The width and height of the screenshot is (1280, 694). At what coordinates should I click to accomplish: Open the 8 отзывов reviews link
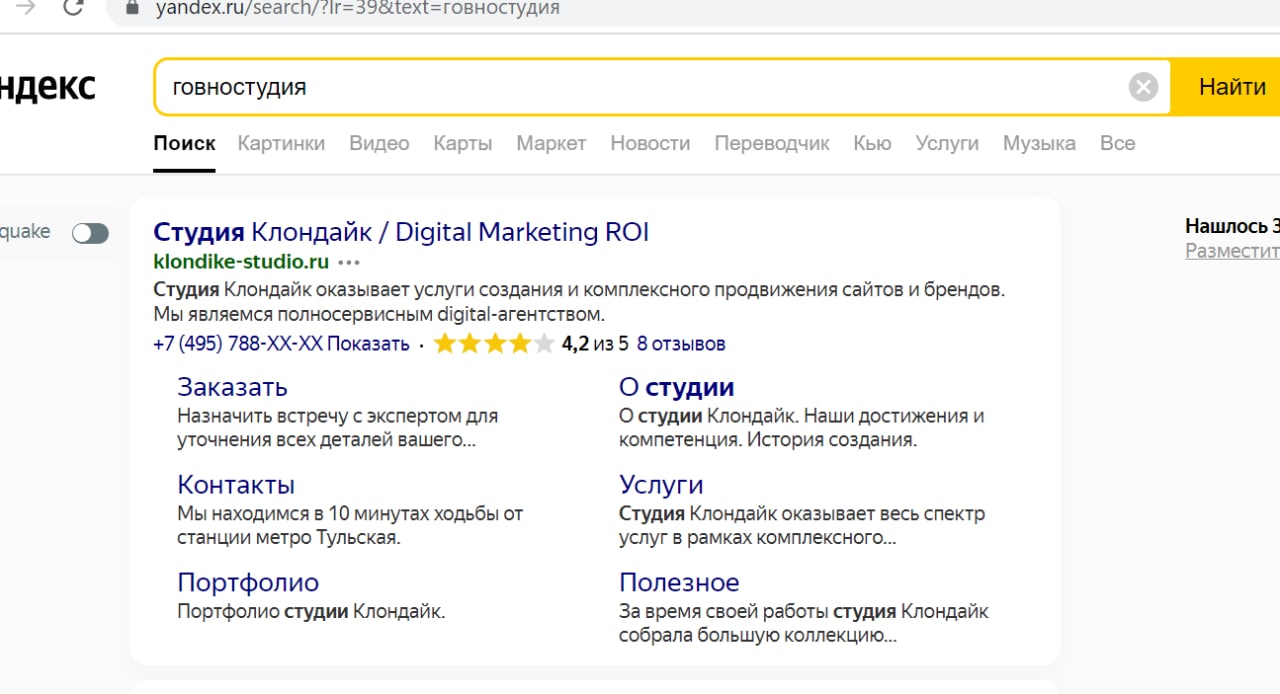pyautogui.click(x=681, y=344)
